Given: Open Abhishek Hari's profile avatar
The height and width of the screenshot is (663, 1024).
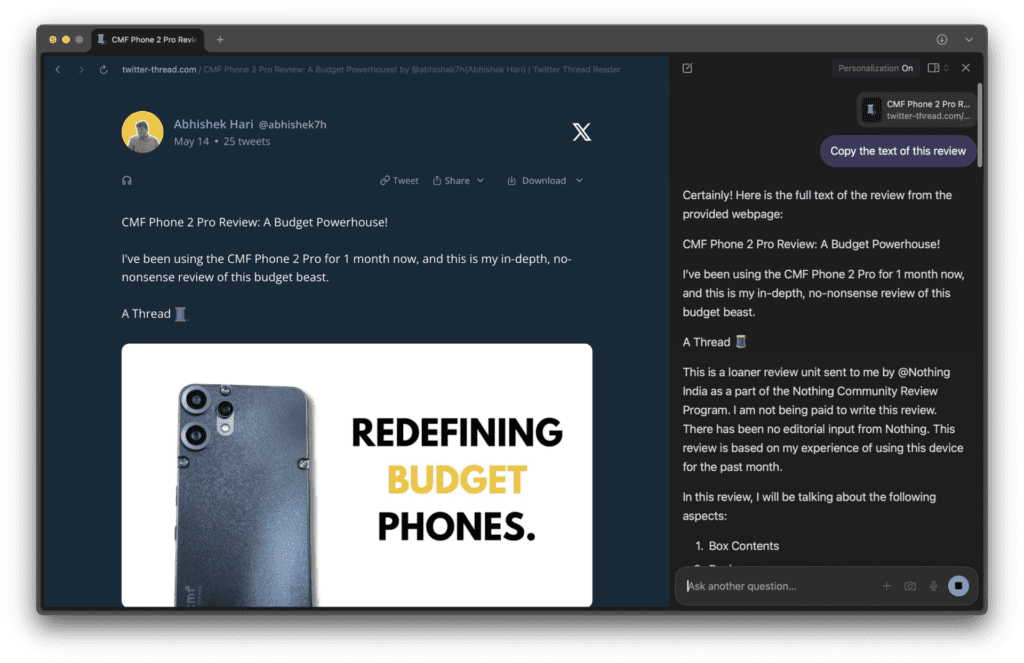Looking at the screenshot, I should [142, 132].
